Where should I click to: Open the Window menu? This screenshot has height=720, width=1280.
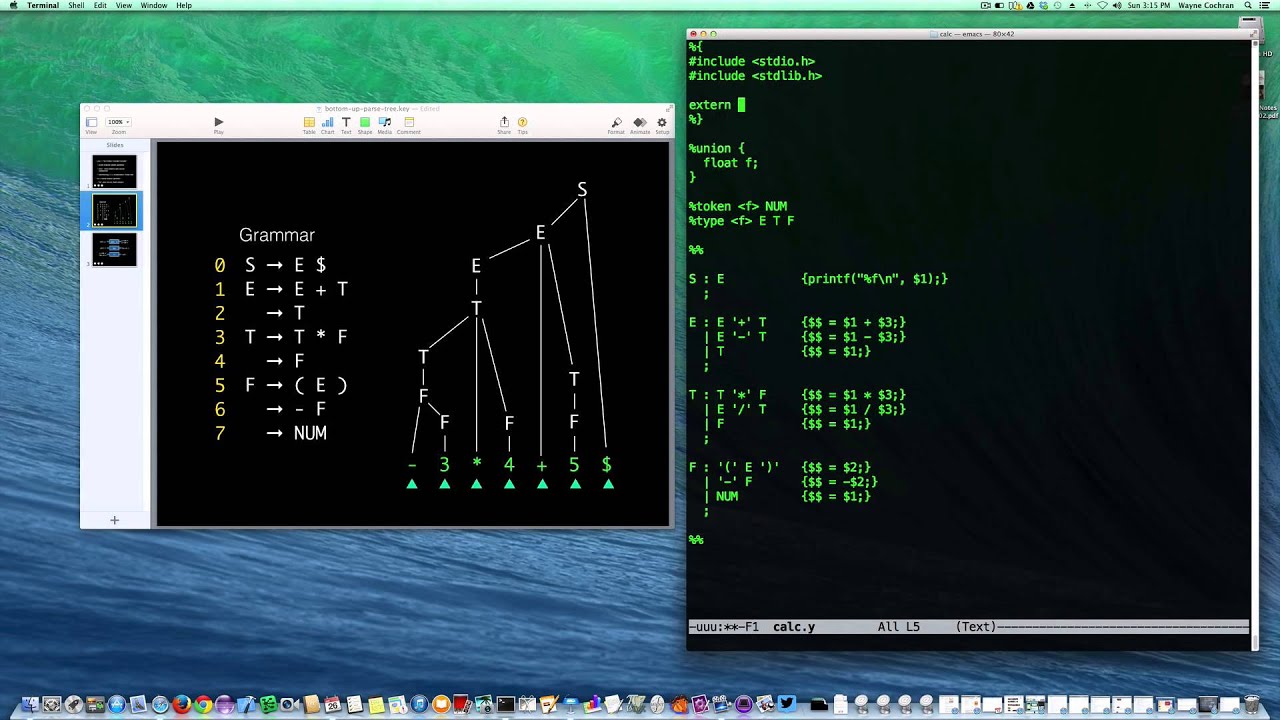pyautogui.click(x=154, y=6)
